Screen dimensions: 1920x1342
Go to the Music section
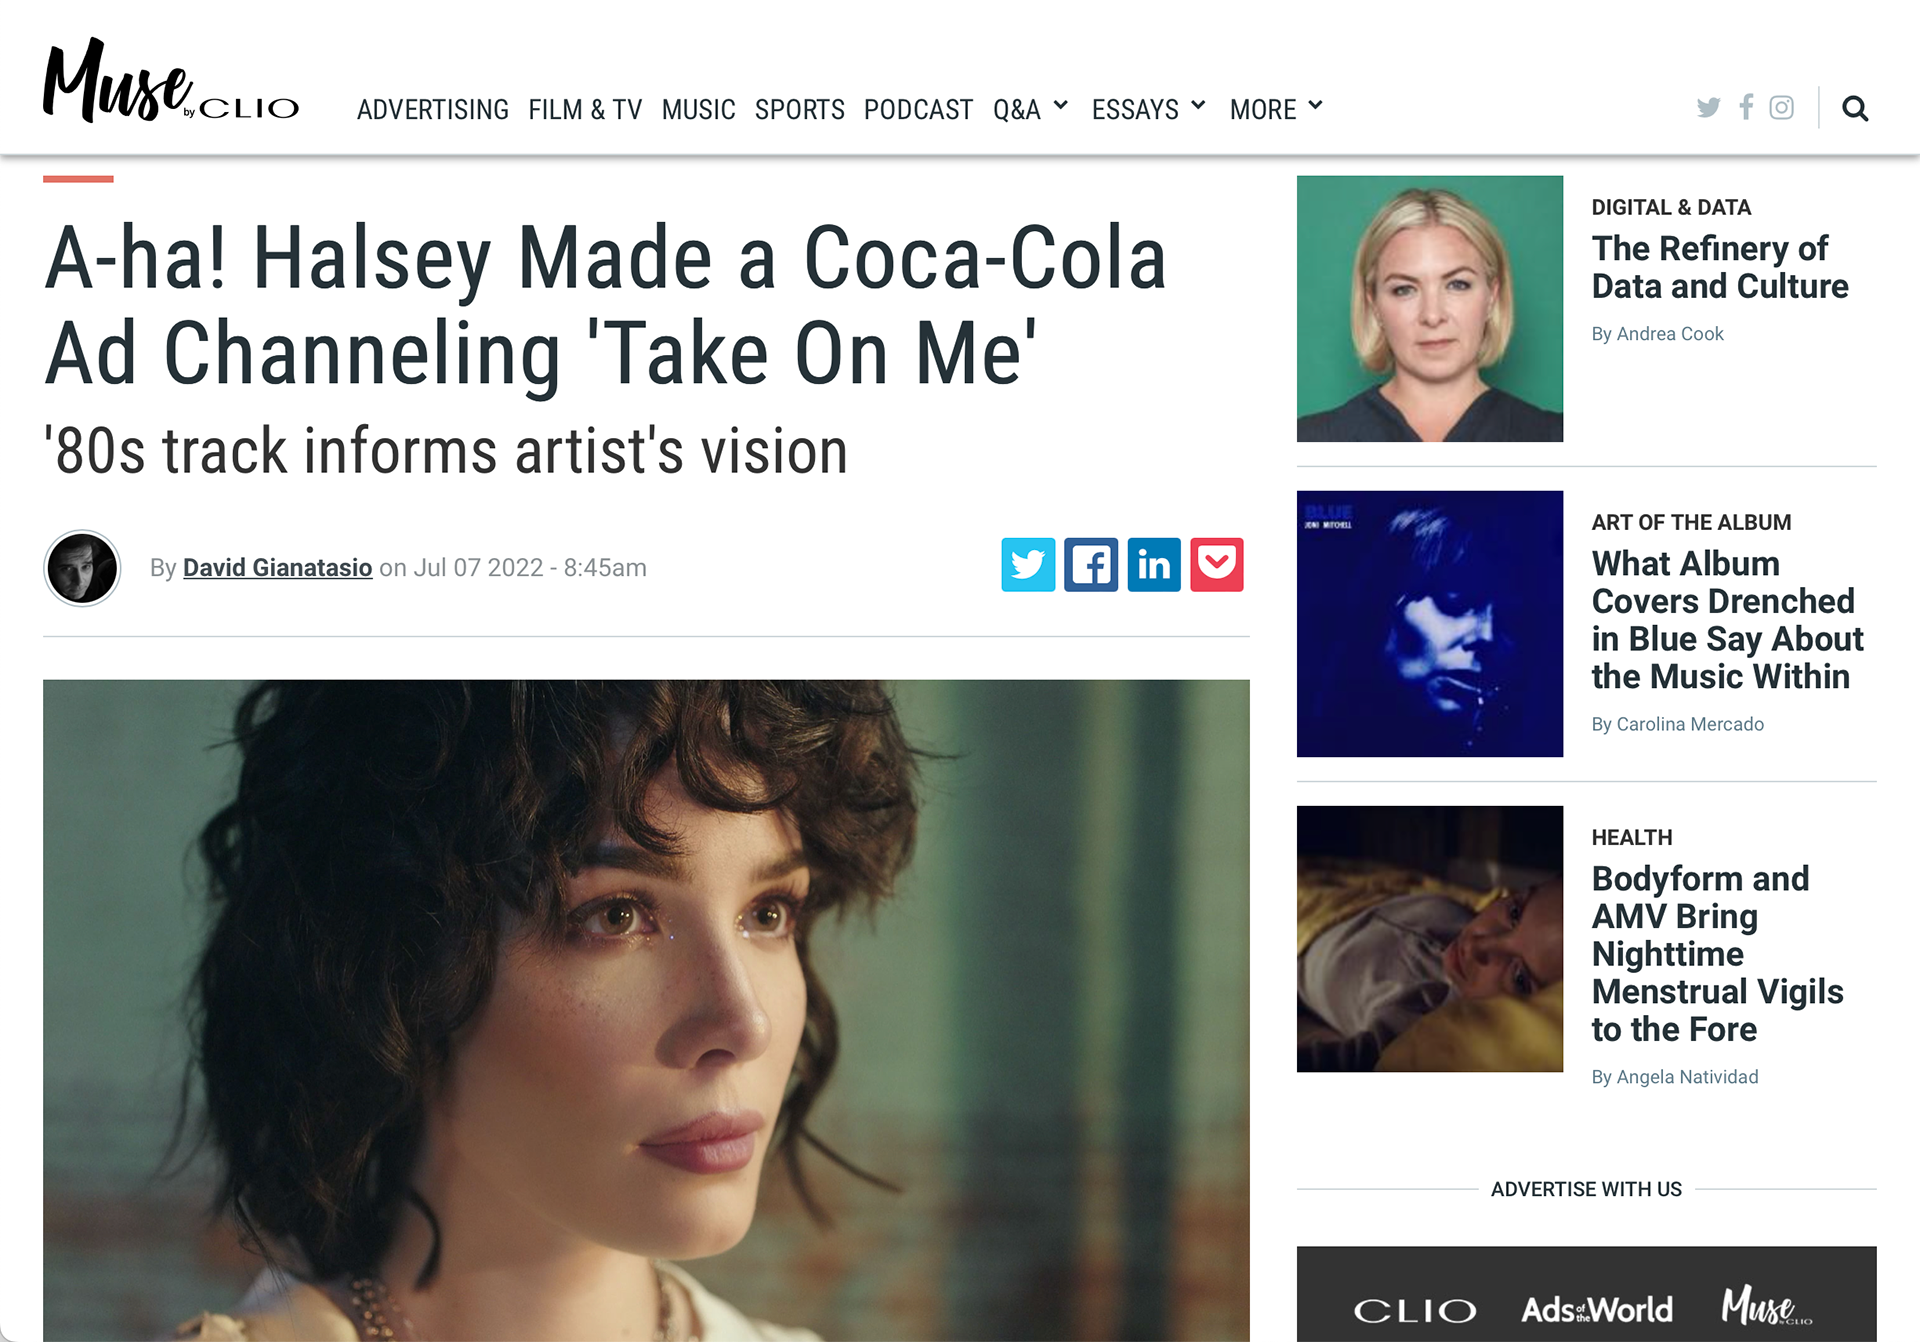[x=698, y=109]
